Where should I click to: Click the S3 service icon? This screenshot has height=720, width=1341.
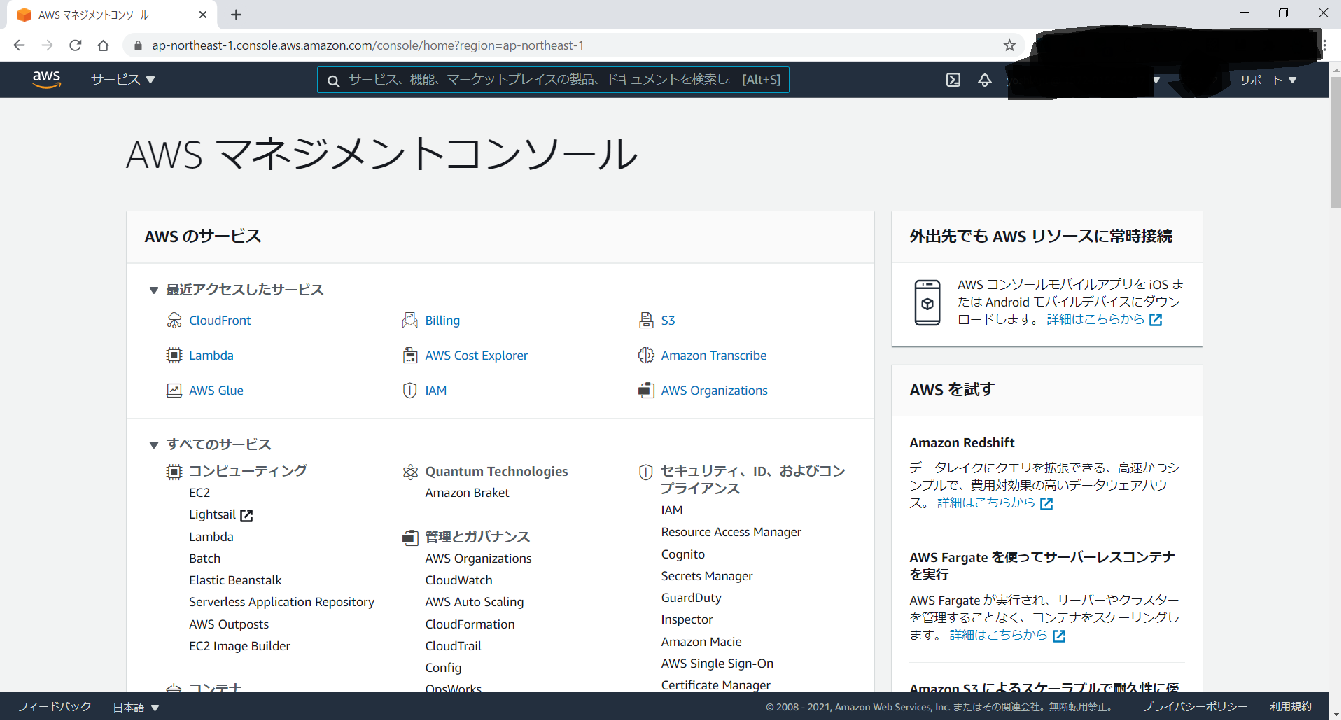click(x=646, y=321)
